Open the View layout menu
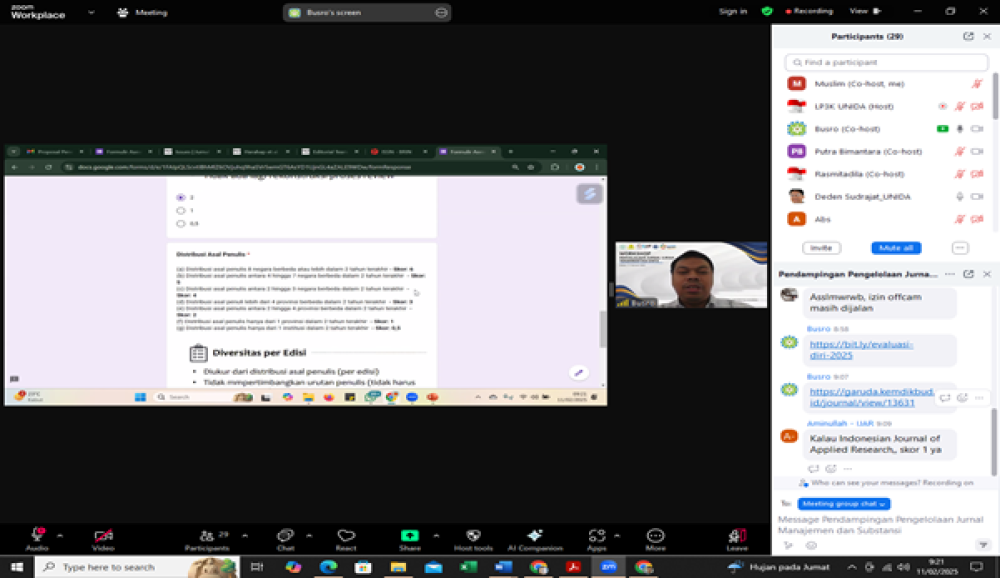 click(865, 11)
